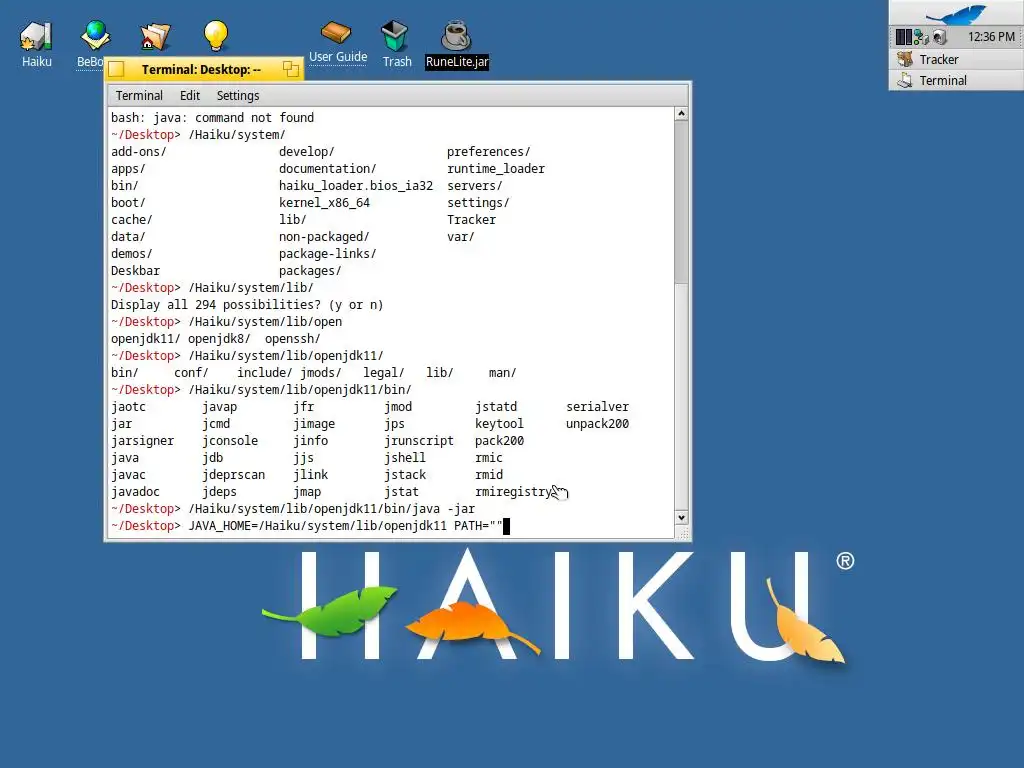Select the RuneLite.jar coffee cup icon

tap(456, 35)
